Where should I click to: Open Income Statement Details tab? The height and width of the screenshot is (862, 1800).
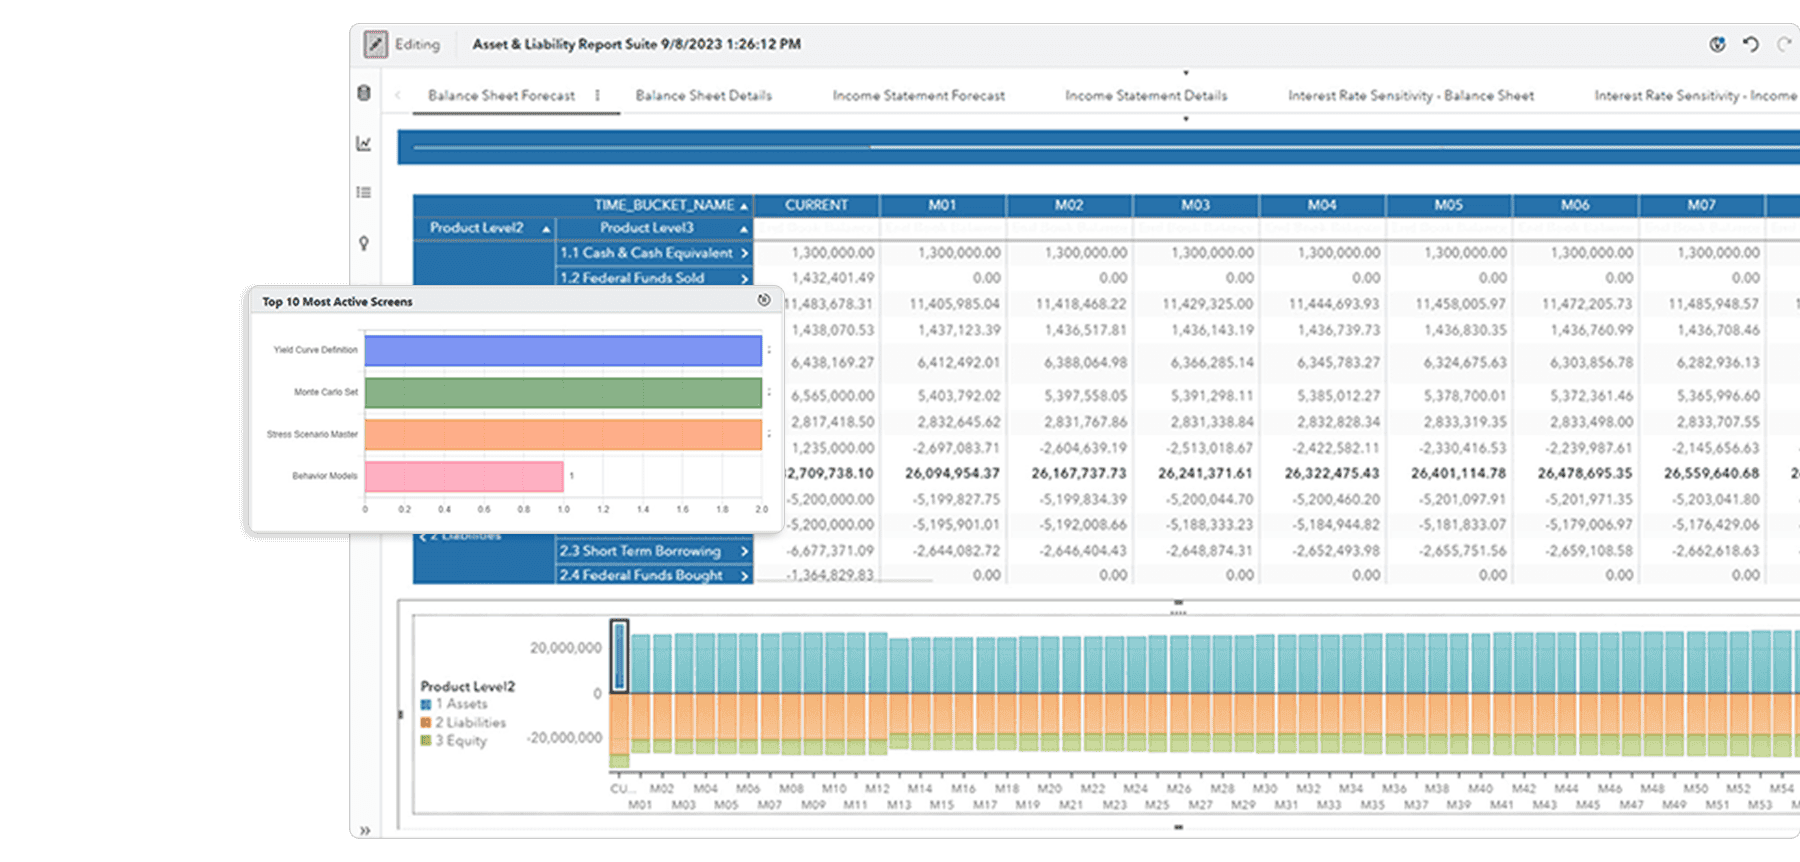click(1146, 95)
